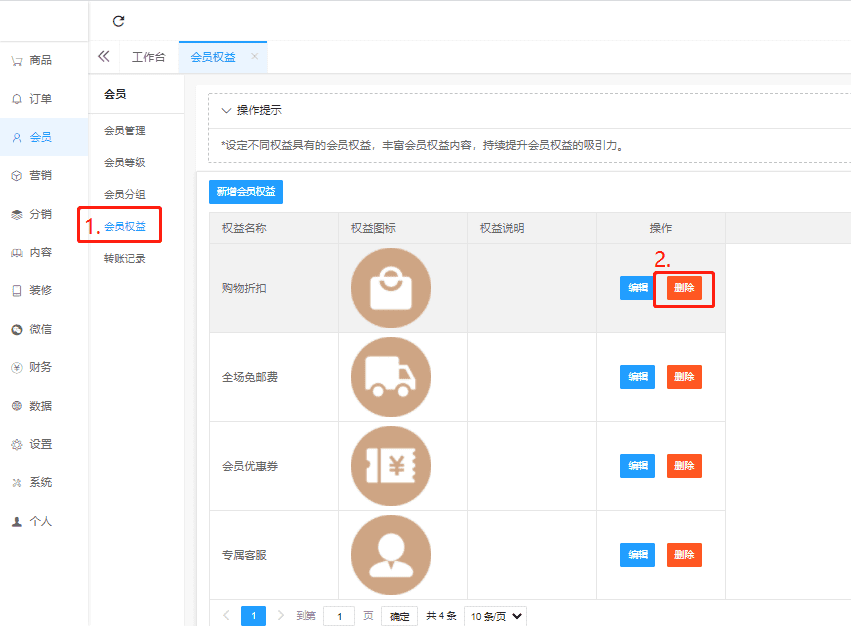Go to 设置 settings gear icon
Image resolution: width=851 pixels, height=626 pixels.
pyautogui.click(x=17, y=444)
